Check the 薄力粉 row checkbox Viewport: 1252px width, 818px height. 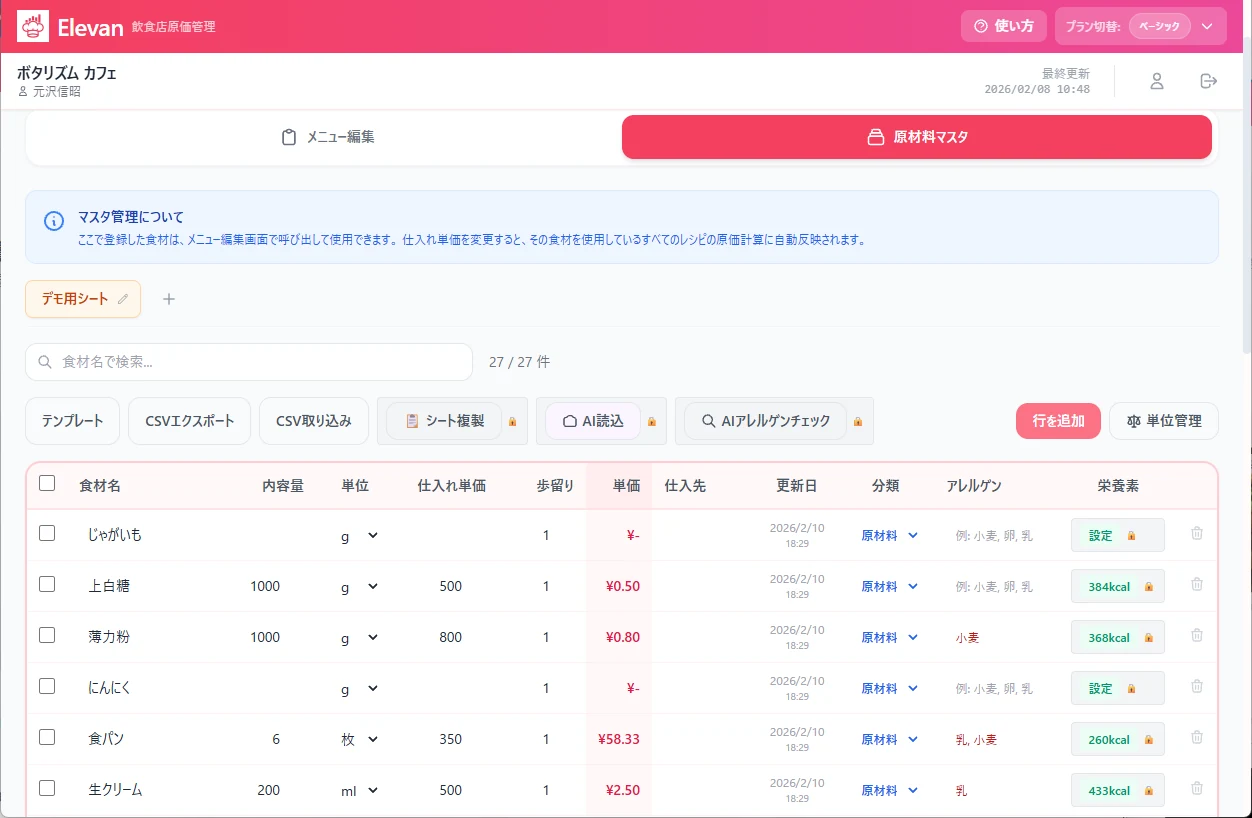[x=47, y=635]
